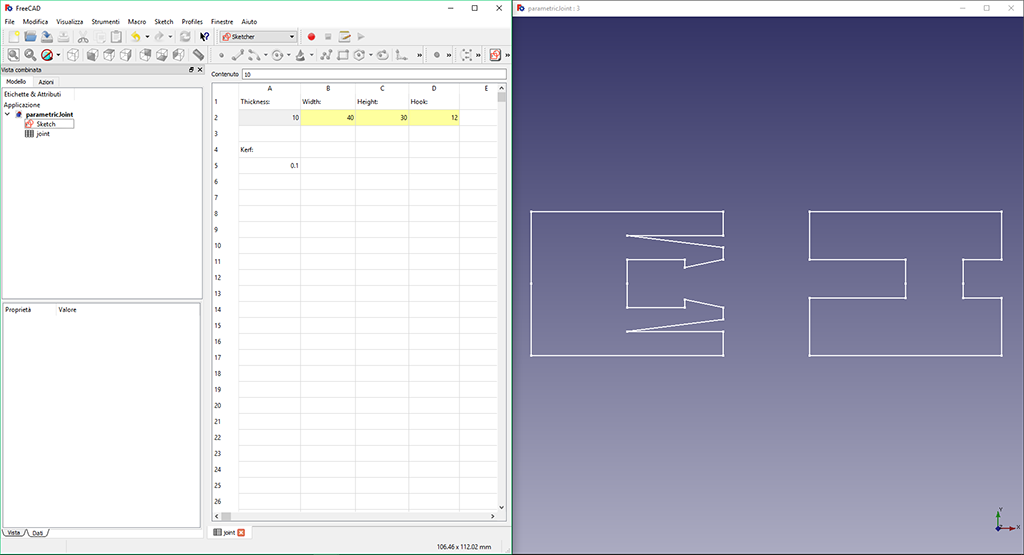Open the Modifica menu
This screenshot has width=1024, height=555.
tap(35, 22)
